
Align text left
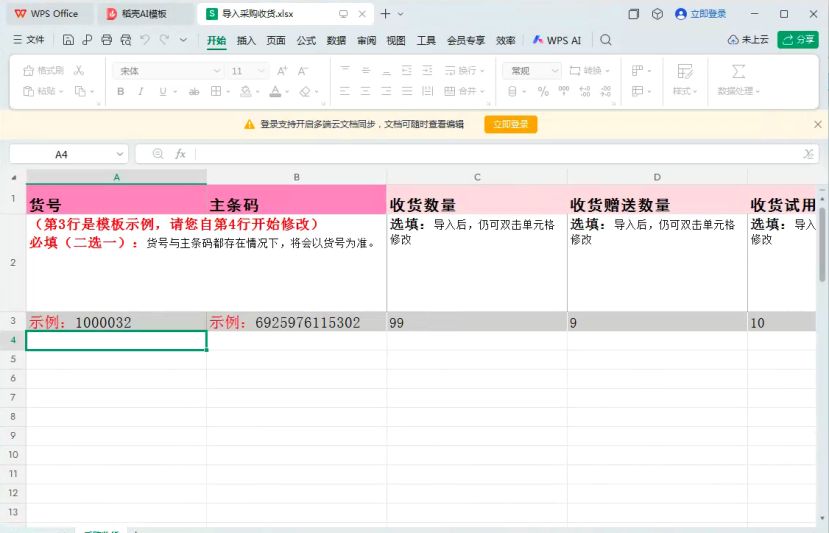pyautogui.click(x=345, y=91)
